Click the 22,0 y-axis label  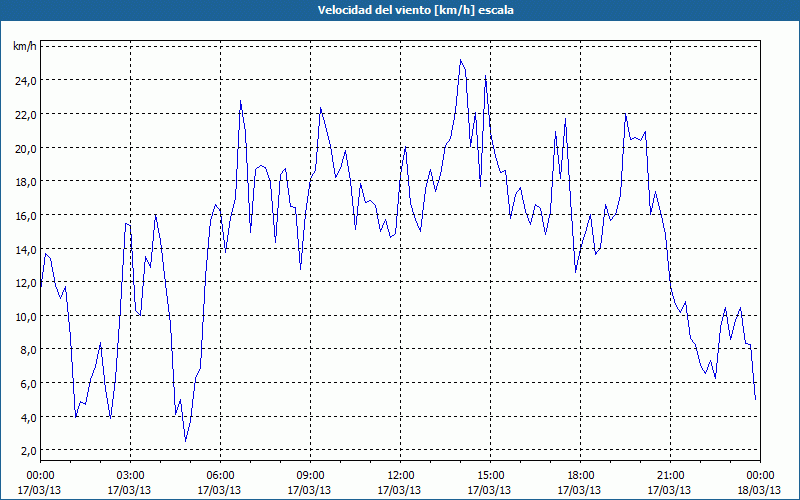click(x=27, y=114)
